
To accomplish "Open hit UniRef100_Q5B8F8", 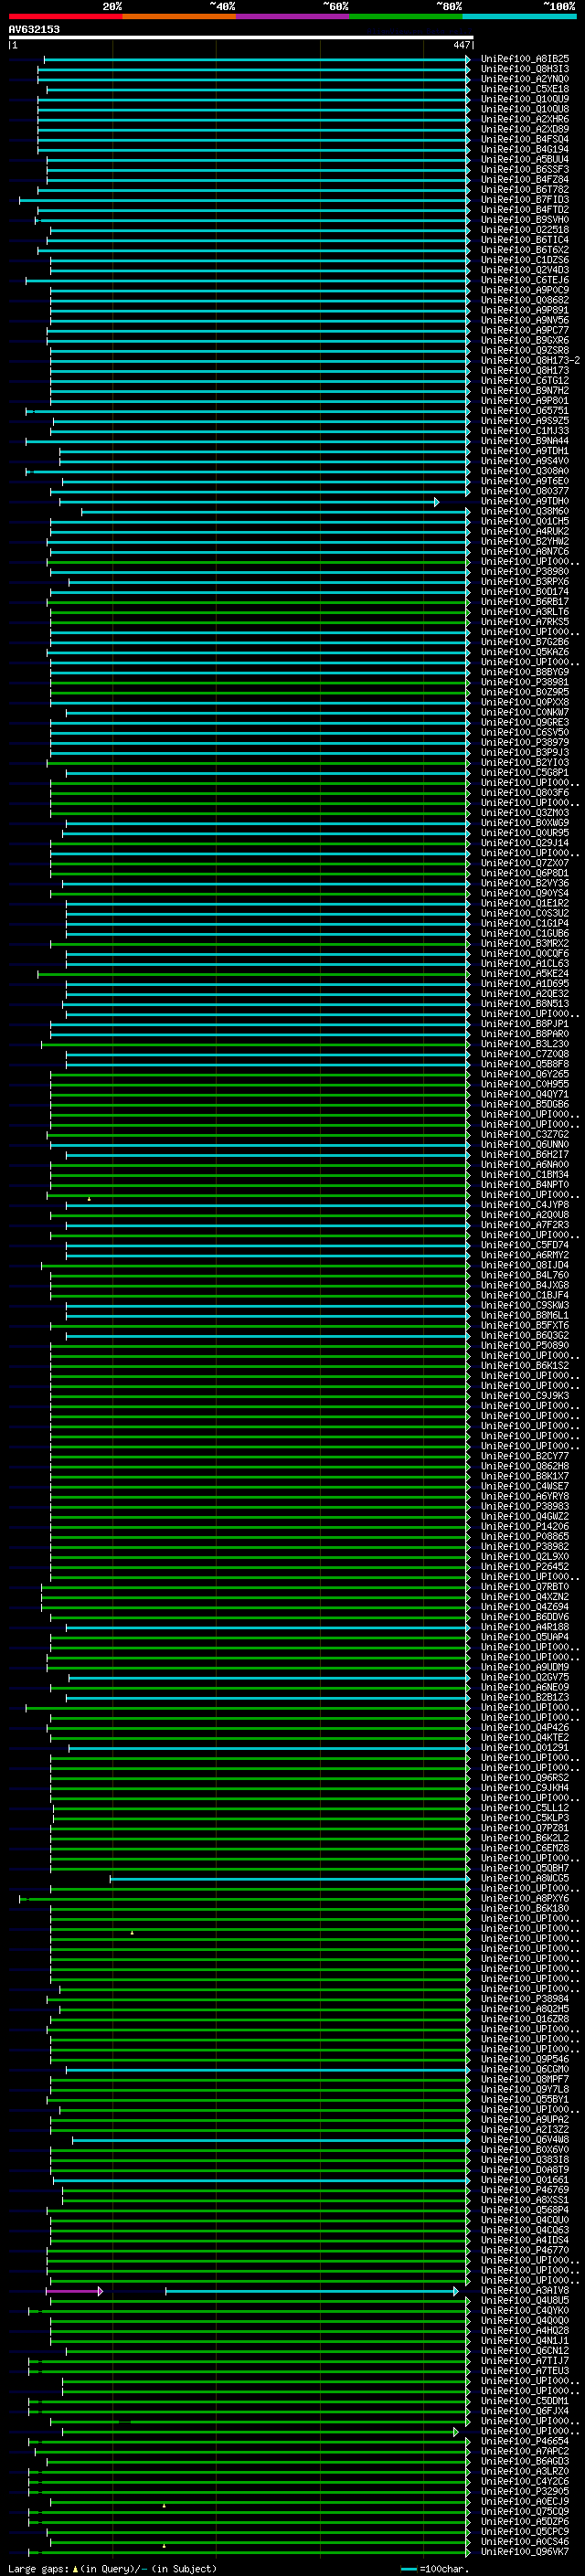I will [x=525, y=1064].
